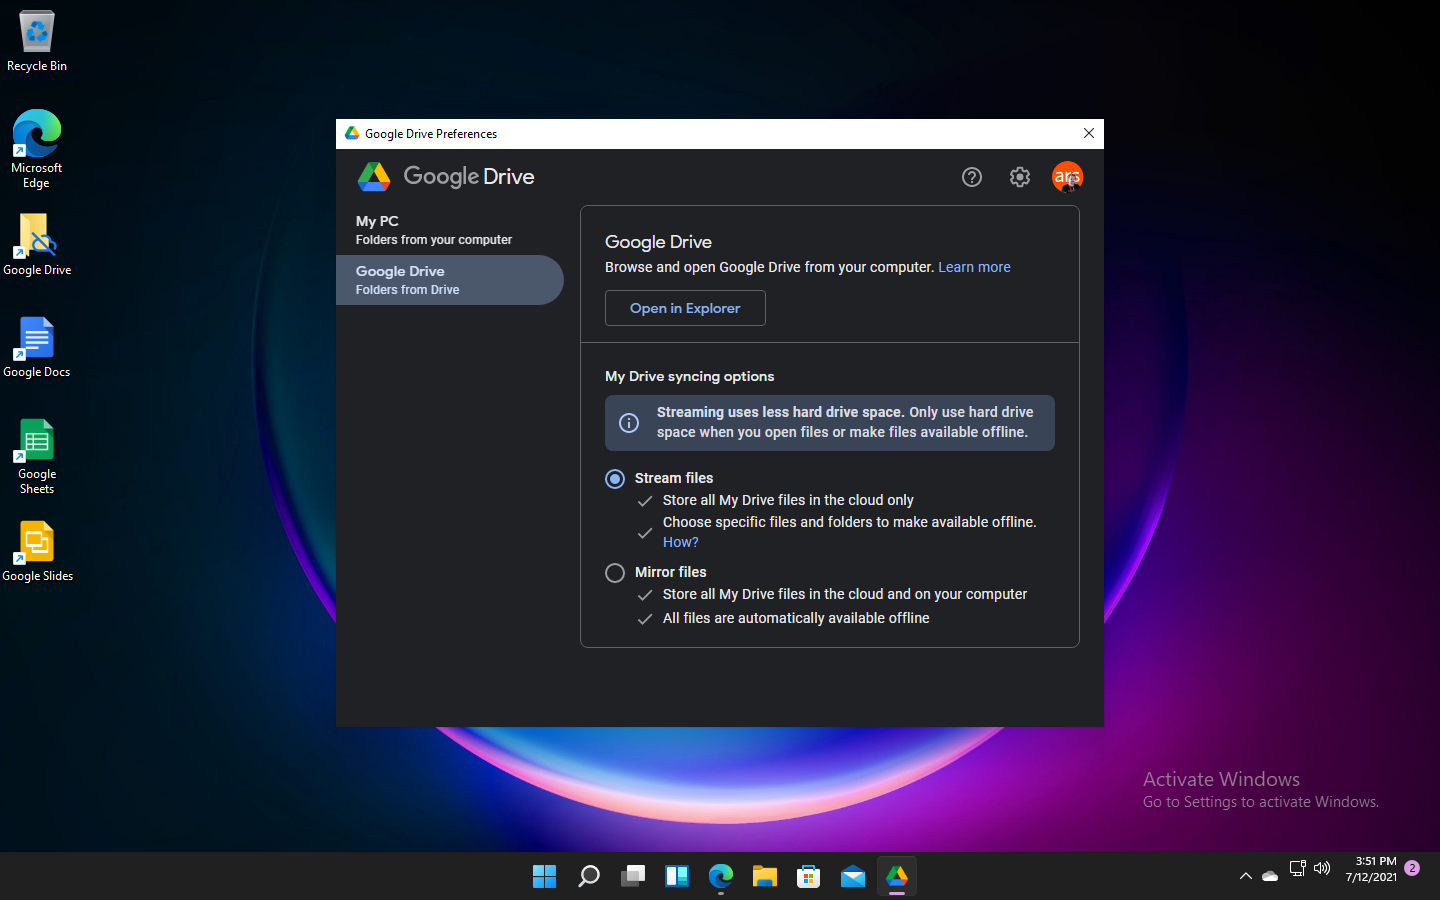Open the Learn more link
This screenshot has width=1440, height=900.
[973, 267]
